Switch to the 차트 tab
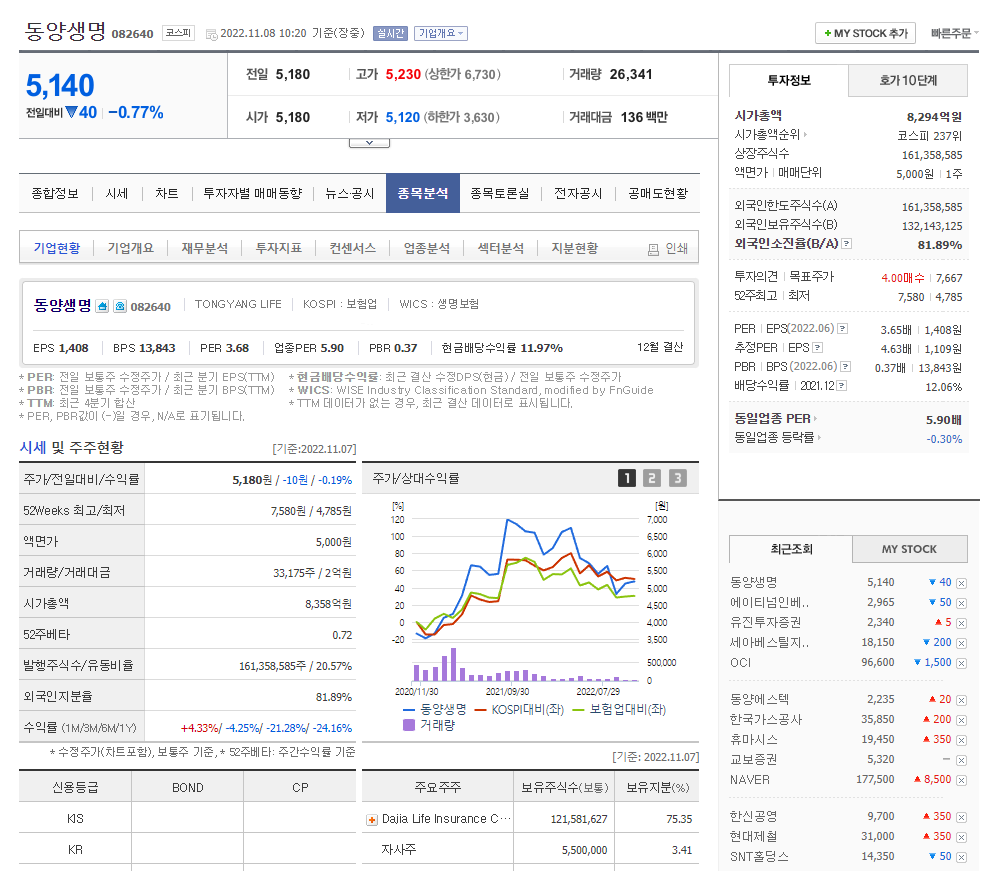 166,193
